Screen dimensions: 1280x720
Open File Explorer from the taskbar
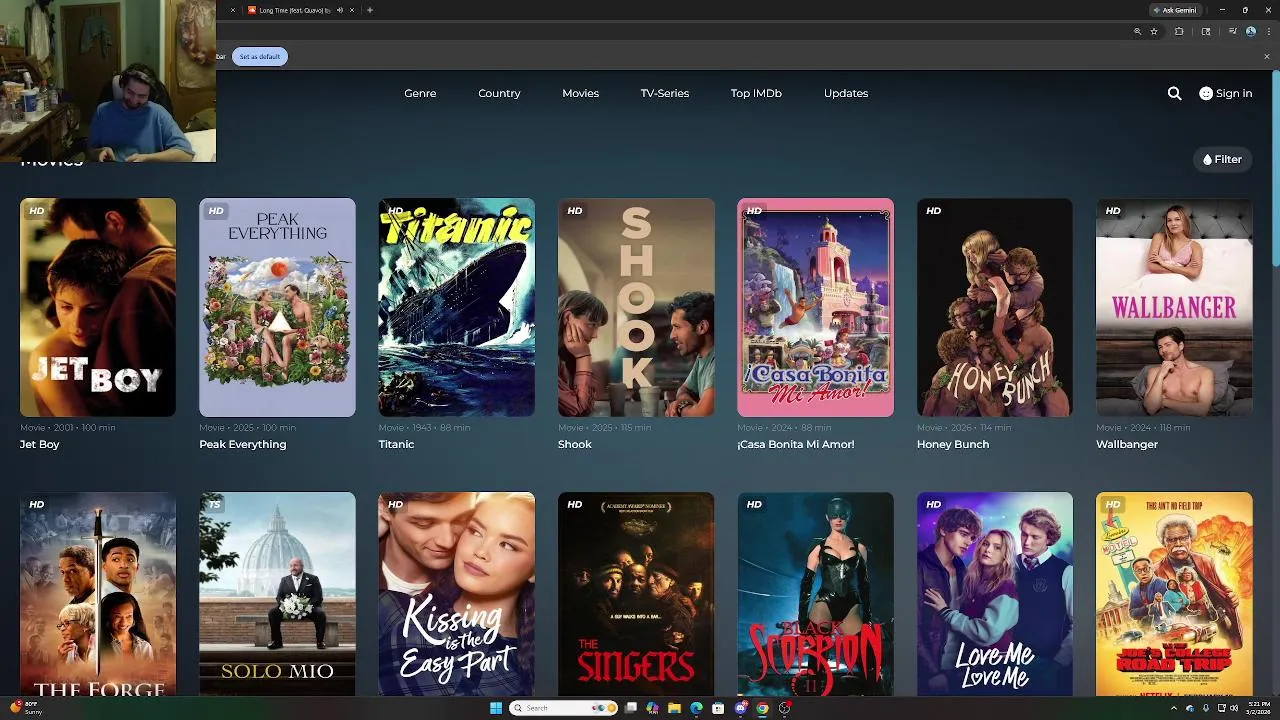675,708
